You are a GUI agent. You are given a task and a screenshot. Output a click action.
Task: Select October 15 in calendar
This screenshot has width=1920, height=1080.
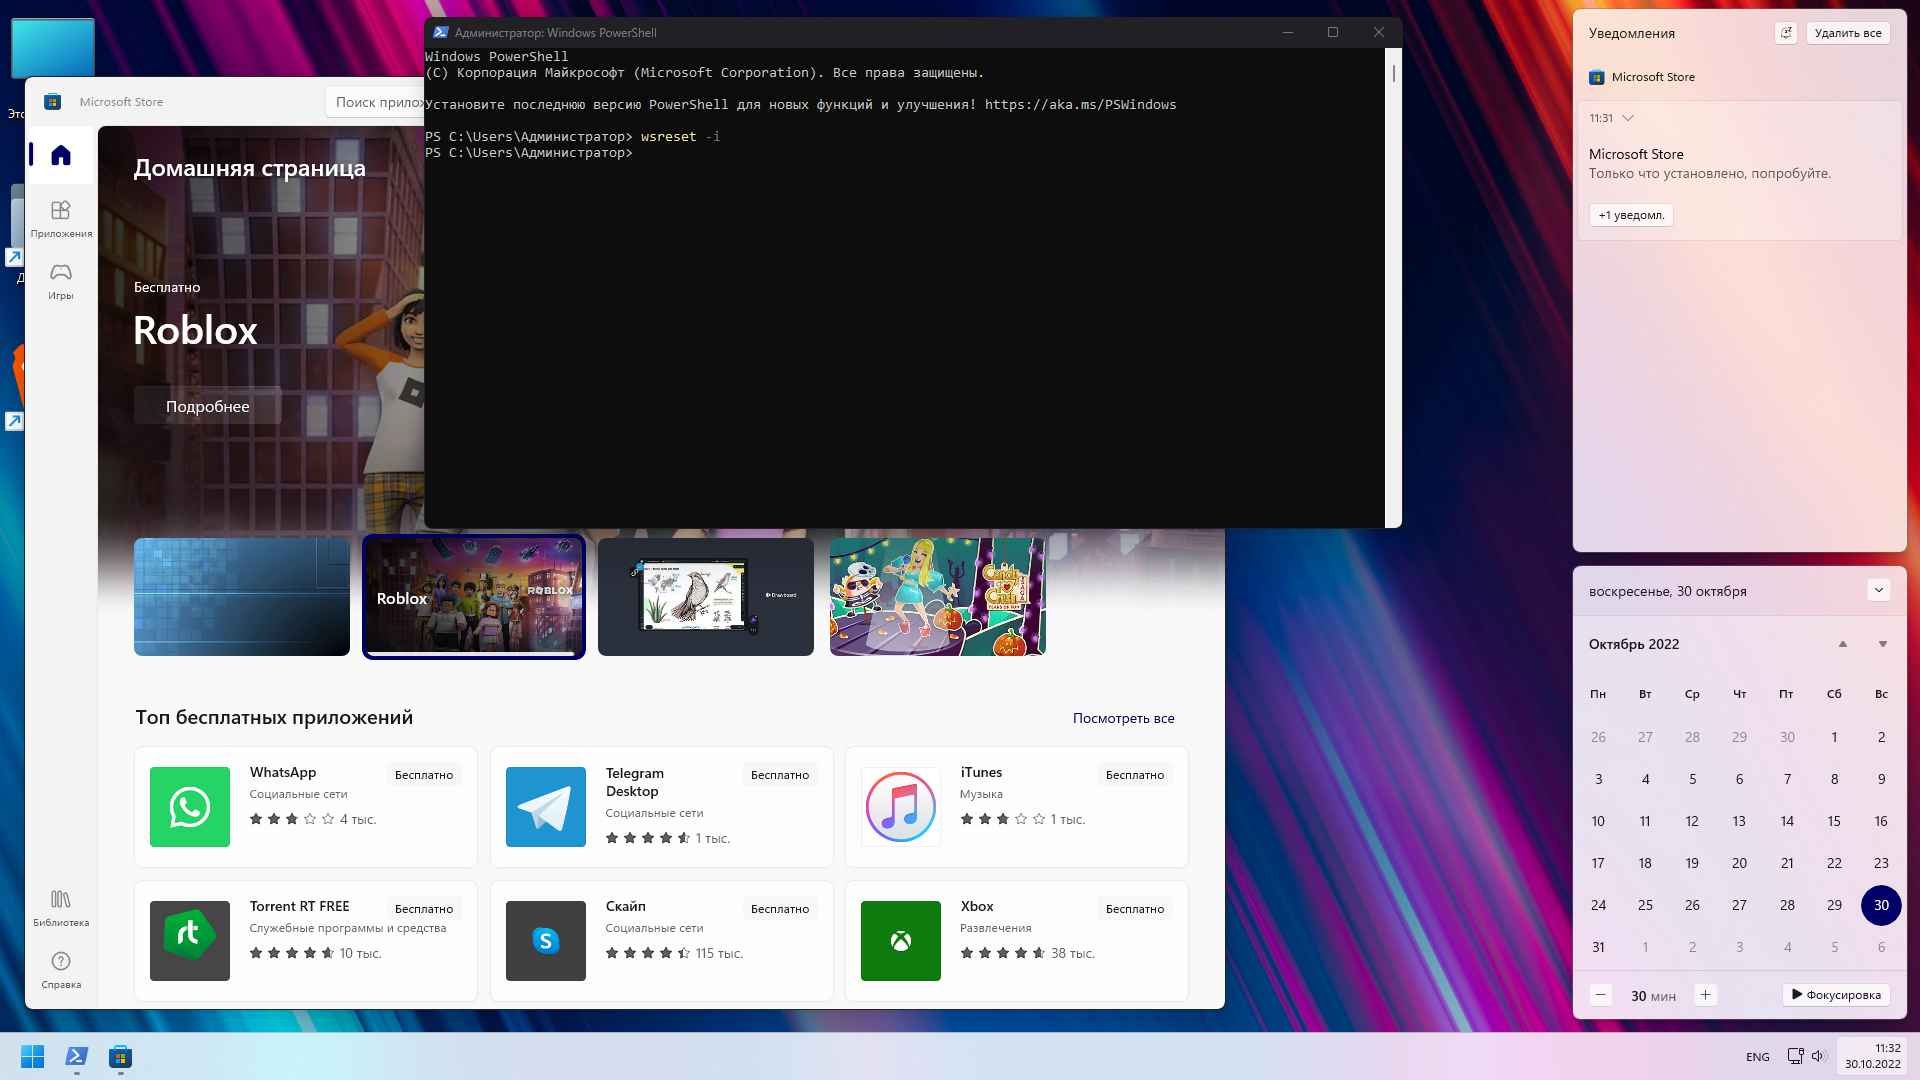[1834, 821]
